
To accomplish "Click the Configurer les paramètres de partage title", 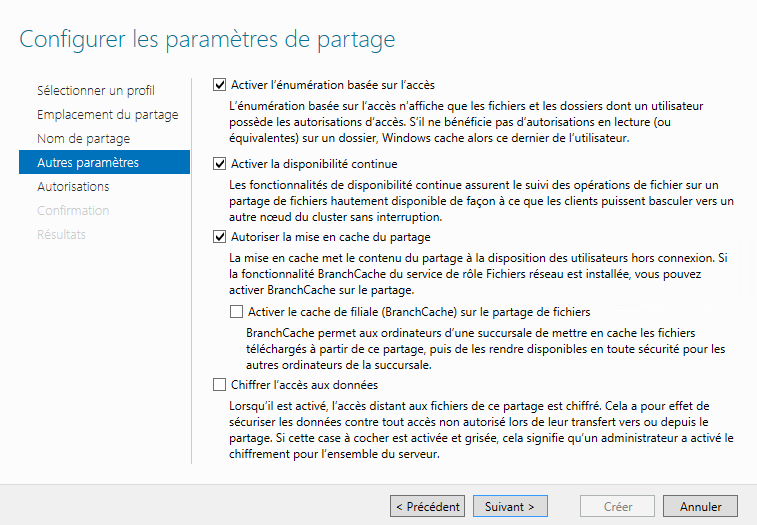I will click(207, 39).
